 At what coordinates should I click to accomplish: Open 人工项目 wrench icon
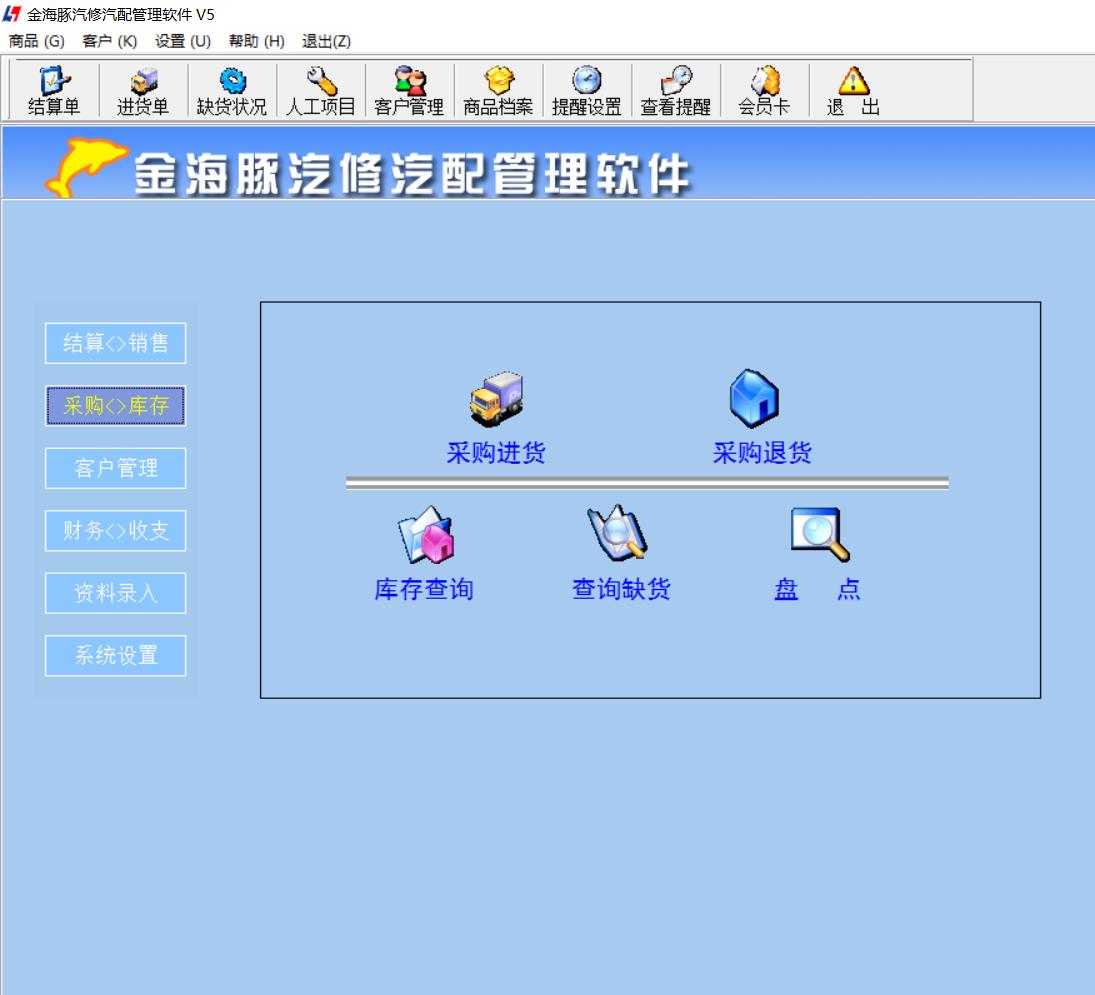click(321, 91)
